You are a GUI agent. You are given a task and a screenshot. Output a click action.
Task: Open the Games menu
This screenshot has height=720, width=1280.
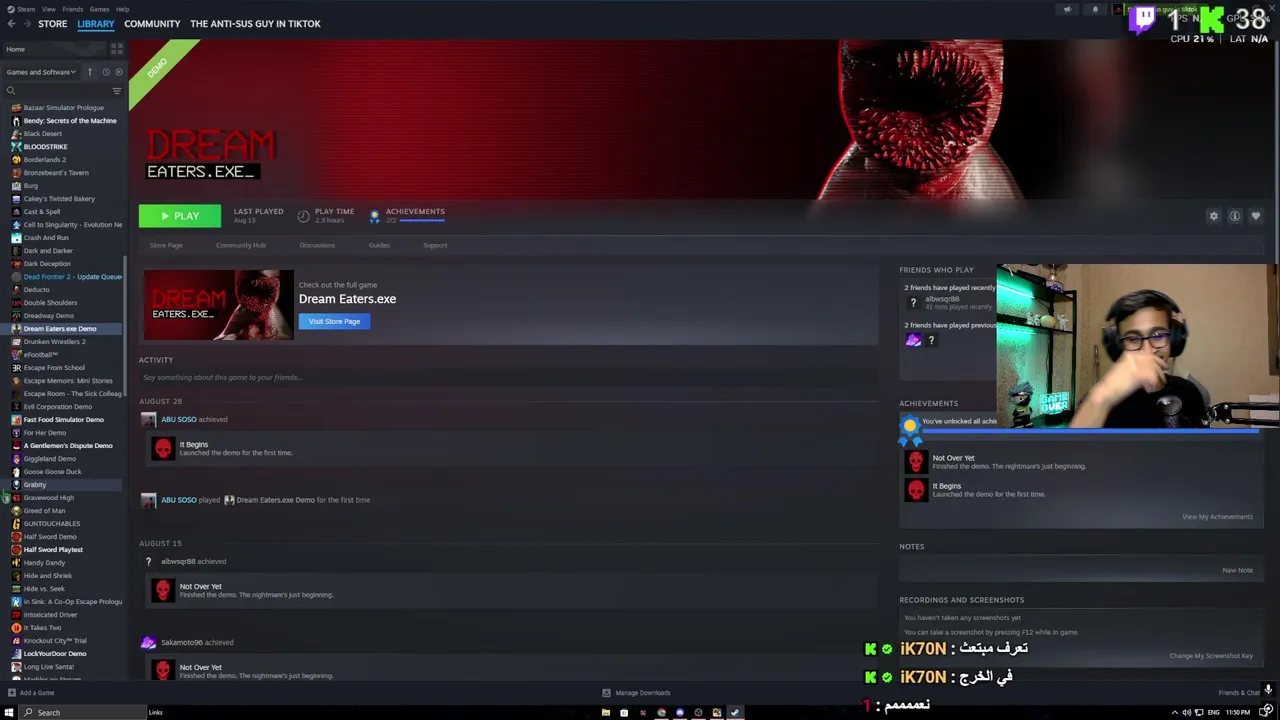[99, 9]
